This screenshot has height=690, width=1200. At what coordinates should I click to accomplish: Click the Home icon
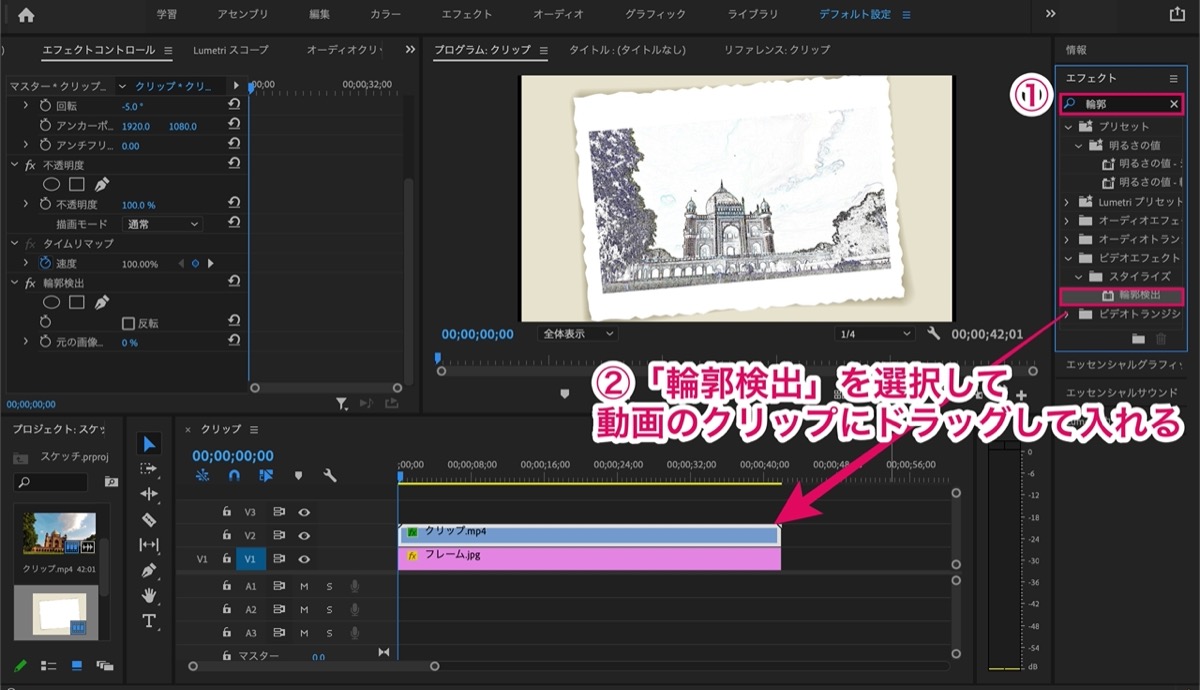coord(25,14)
